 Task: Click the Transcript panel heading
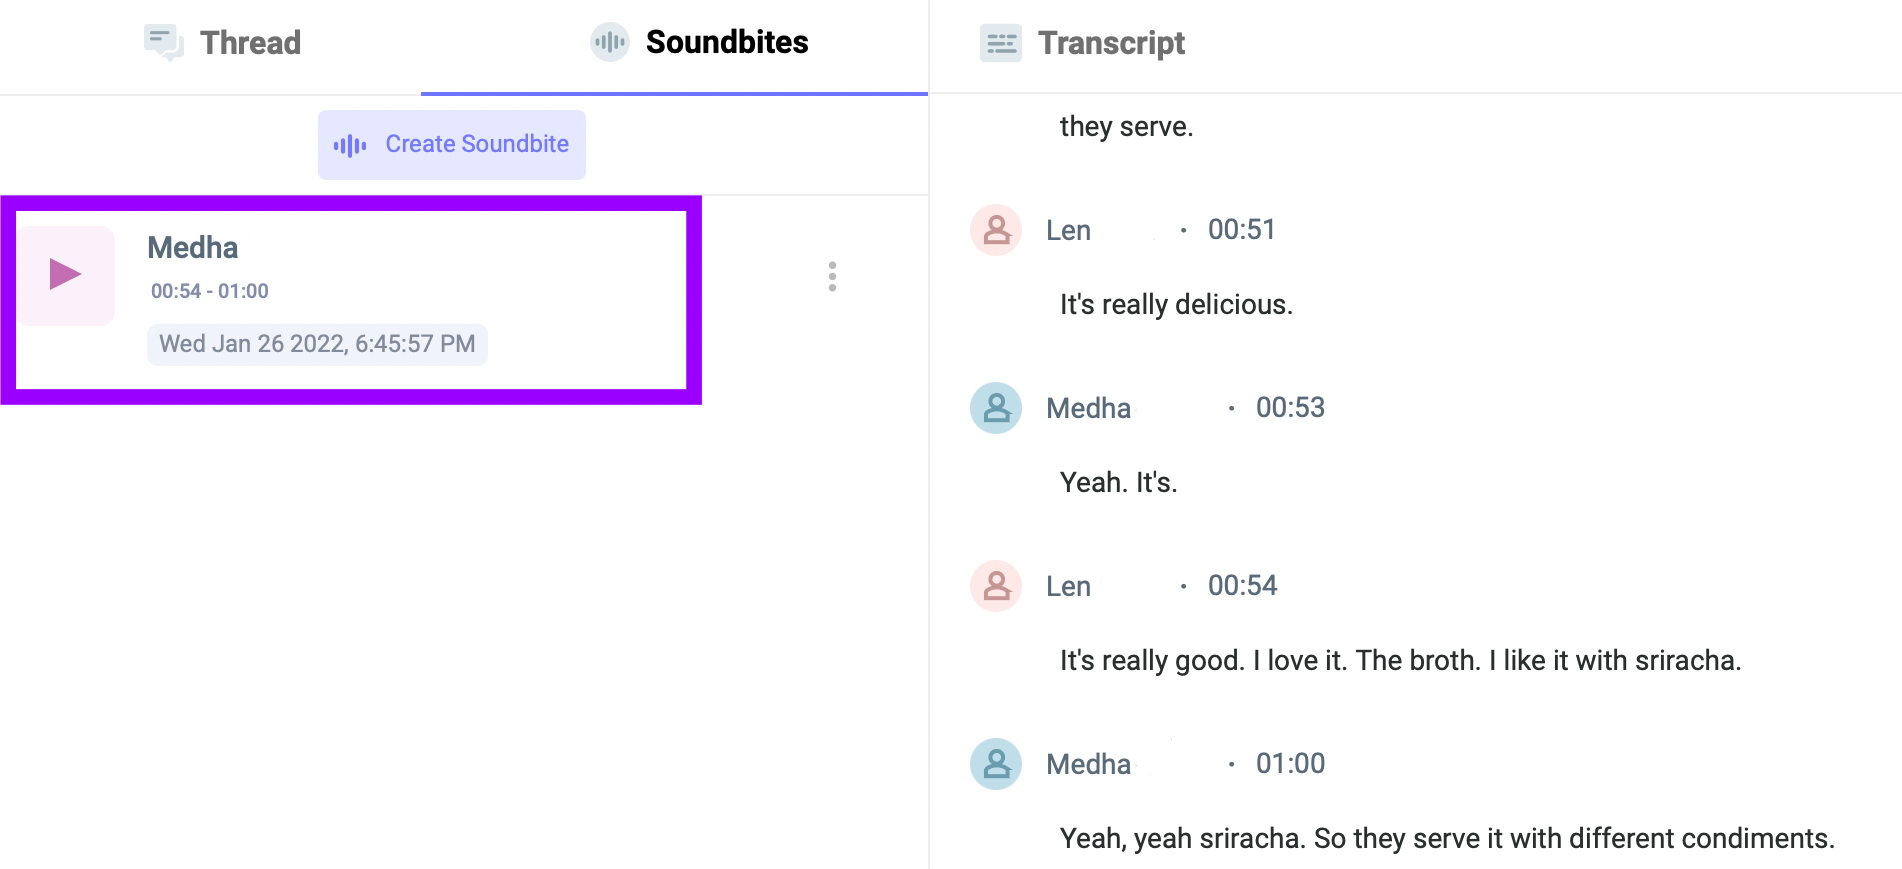[1111, 43]
